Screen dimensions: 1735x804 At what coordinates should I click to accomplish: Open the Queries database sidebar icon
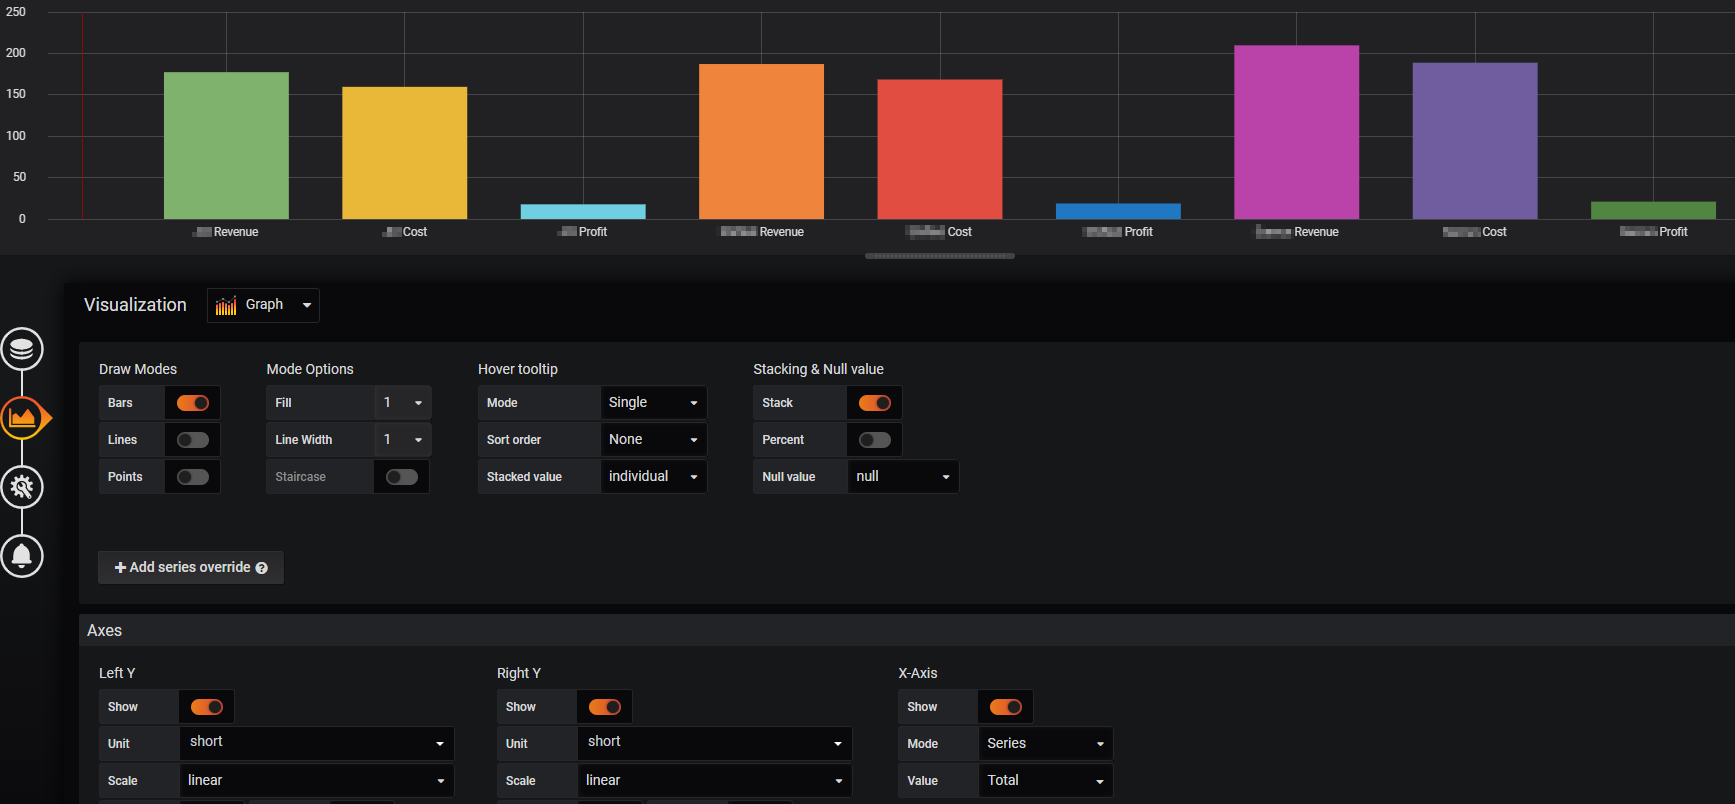tap(22, 350)
